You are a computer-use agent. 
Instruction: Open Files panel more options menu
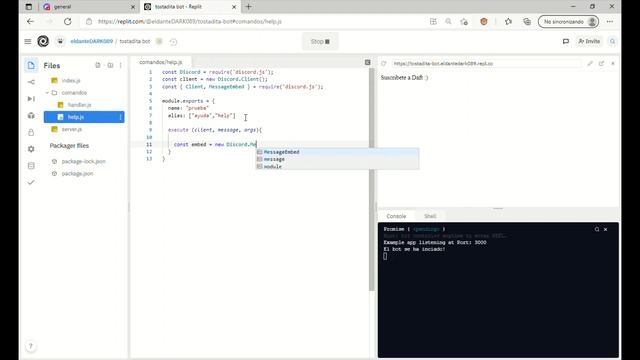click(x=120, y=65)
